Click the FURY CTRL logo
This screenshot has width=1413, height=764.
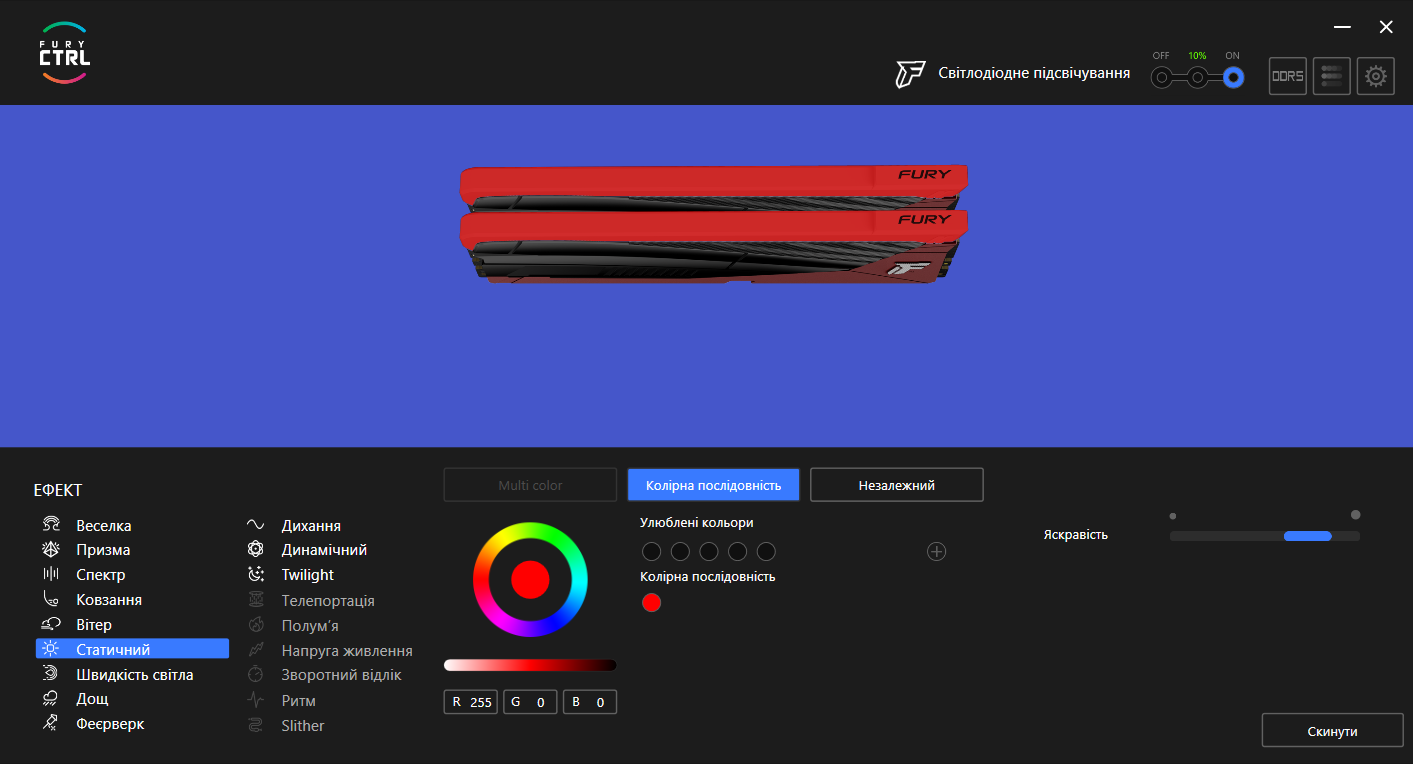tap(65, 52)
